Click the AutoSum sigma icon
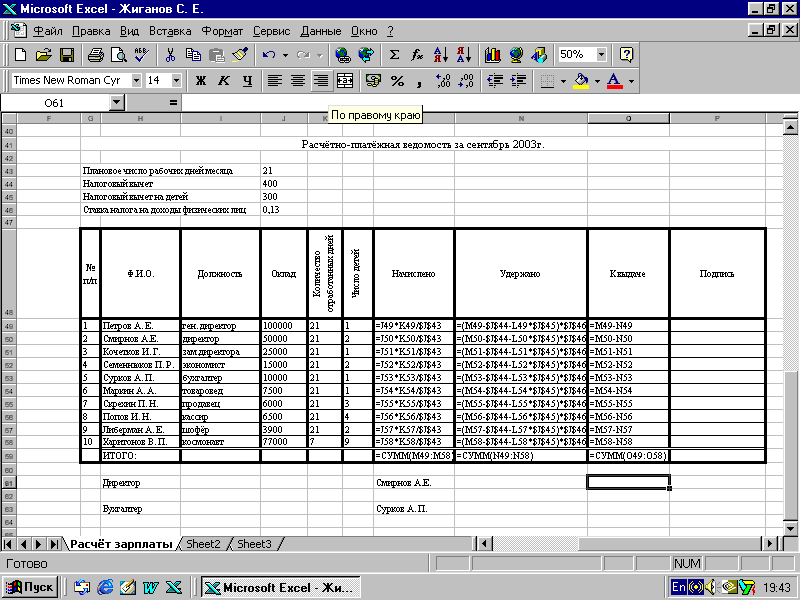Viewport: 800px width, 600px height. (x=394, y=55)
